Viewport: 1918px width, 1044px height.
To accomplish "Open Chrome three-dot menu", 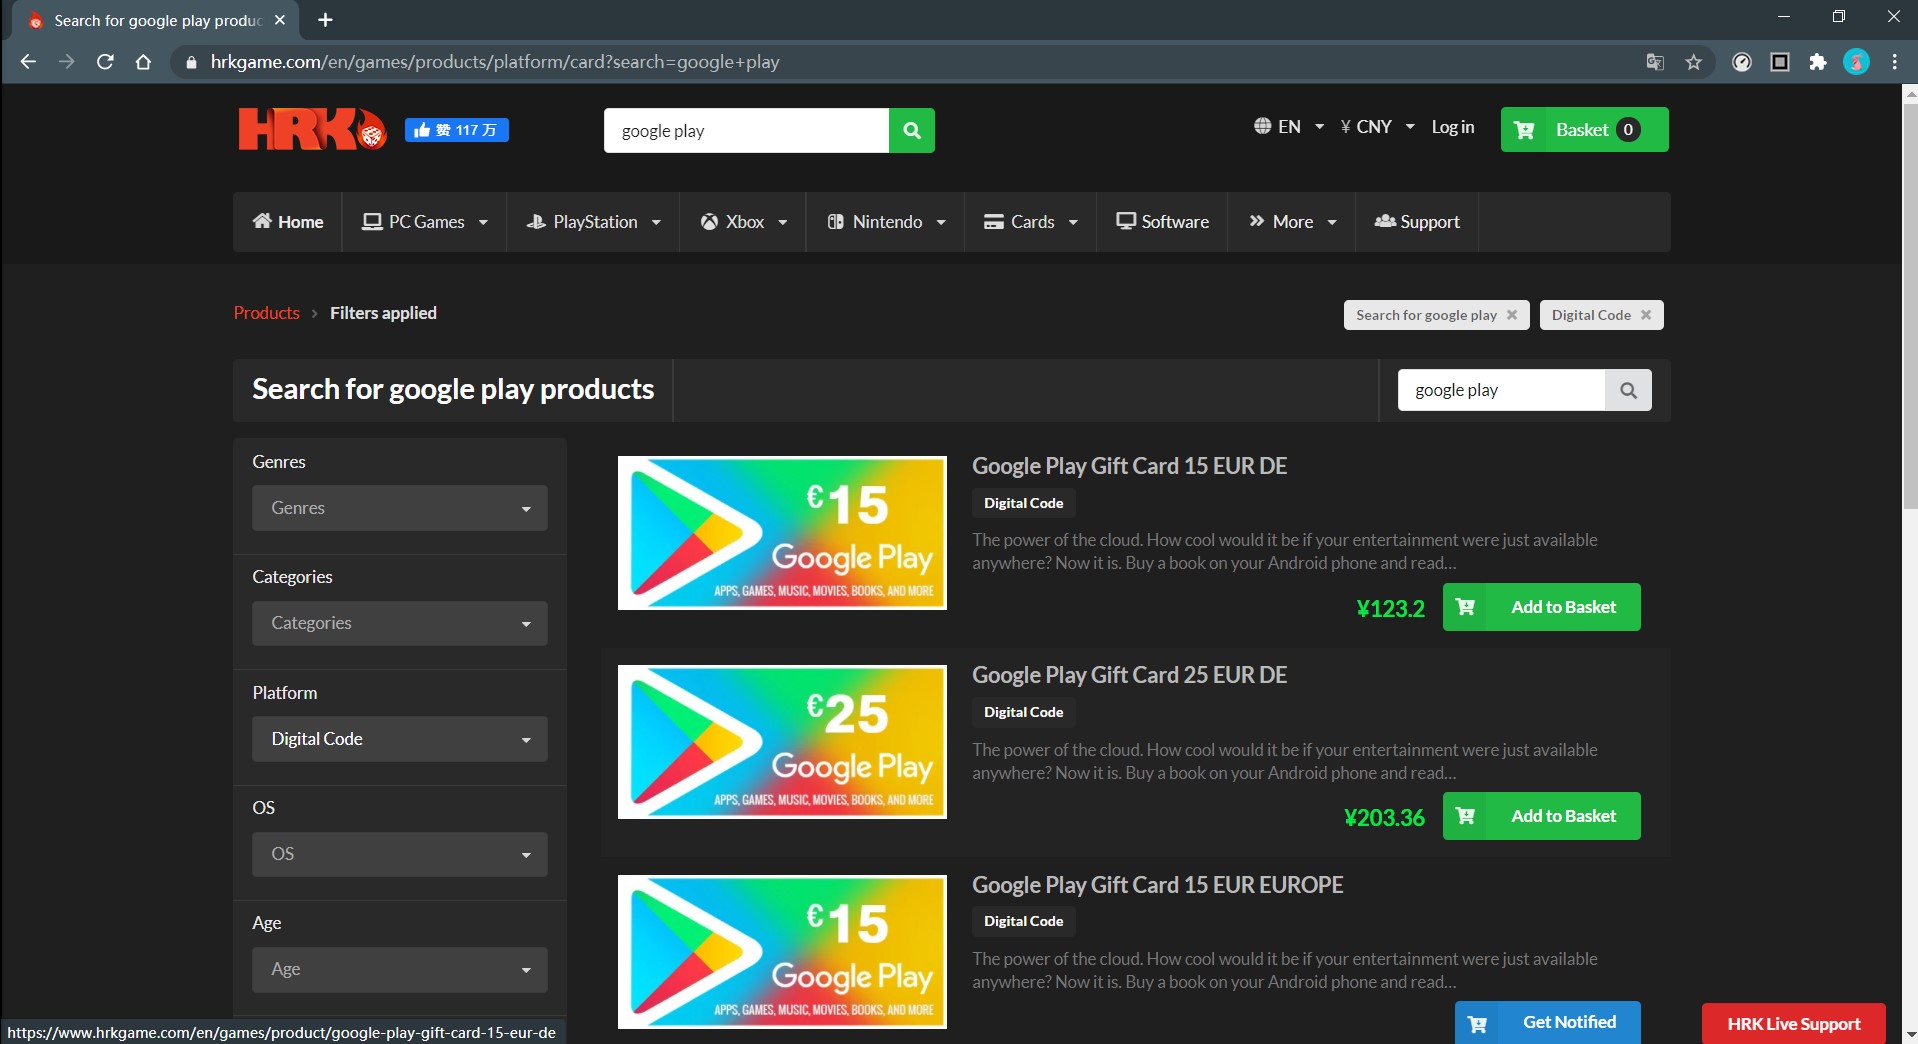I will pyautogui.click(x=1895, y=62).
